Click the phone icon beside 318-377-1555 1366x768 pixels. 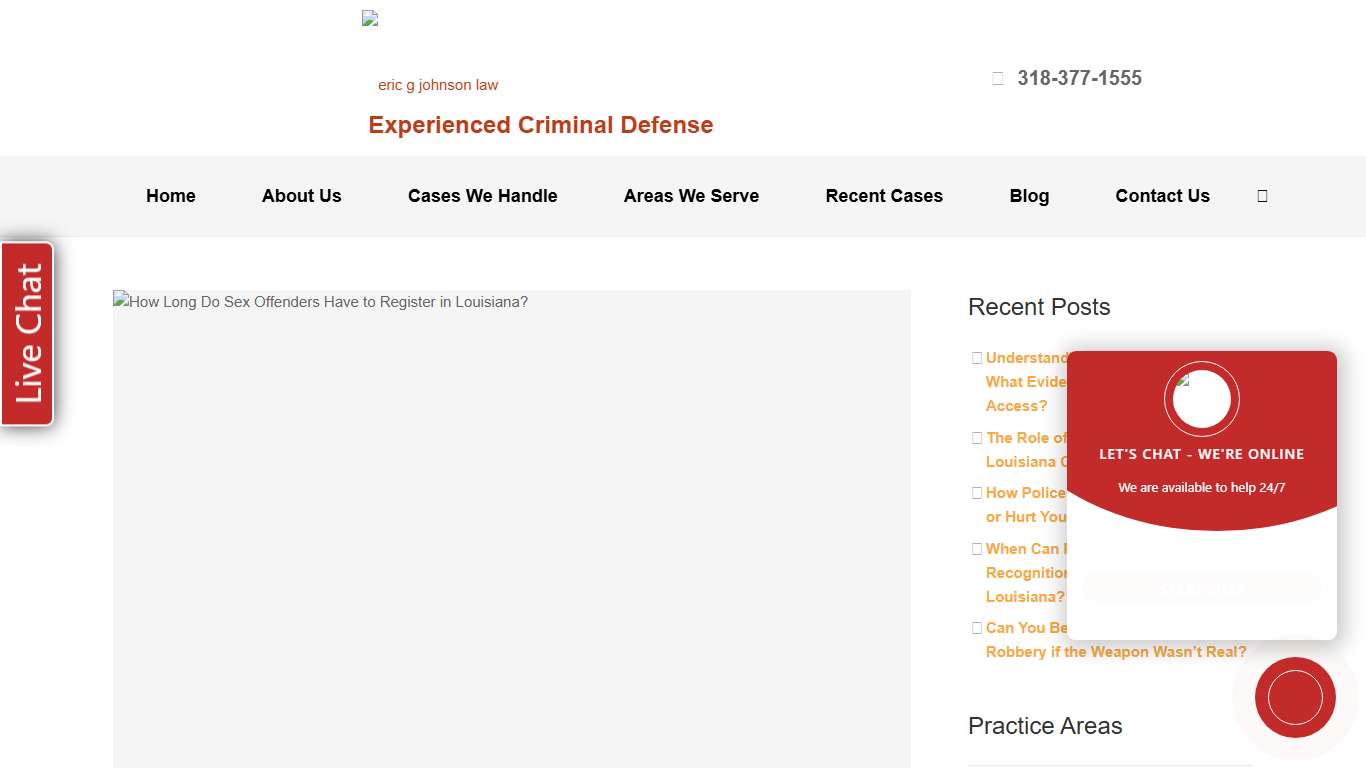coord(997,77)
